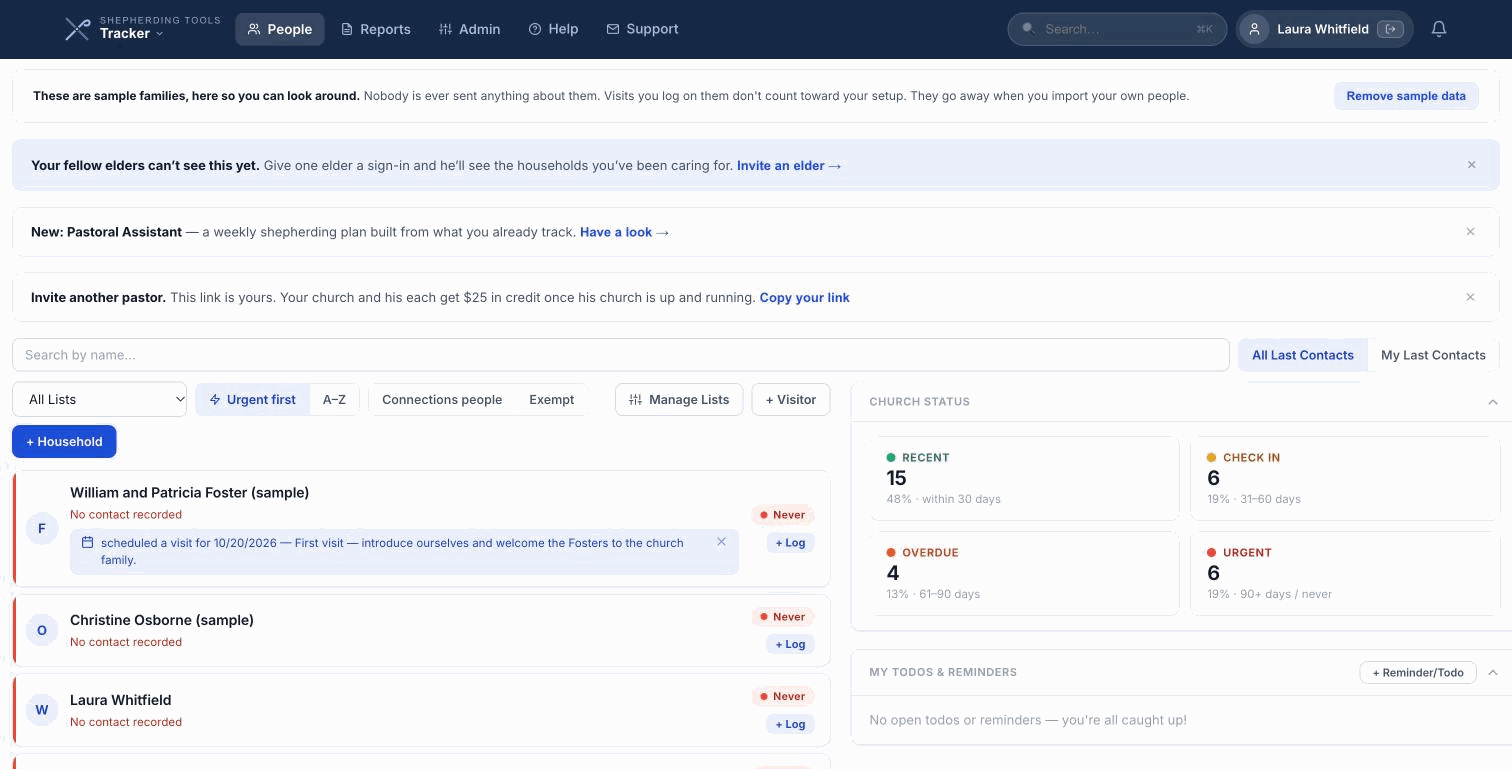Log a contact for Christine Osborne
1512x769 pixels.
790,644
